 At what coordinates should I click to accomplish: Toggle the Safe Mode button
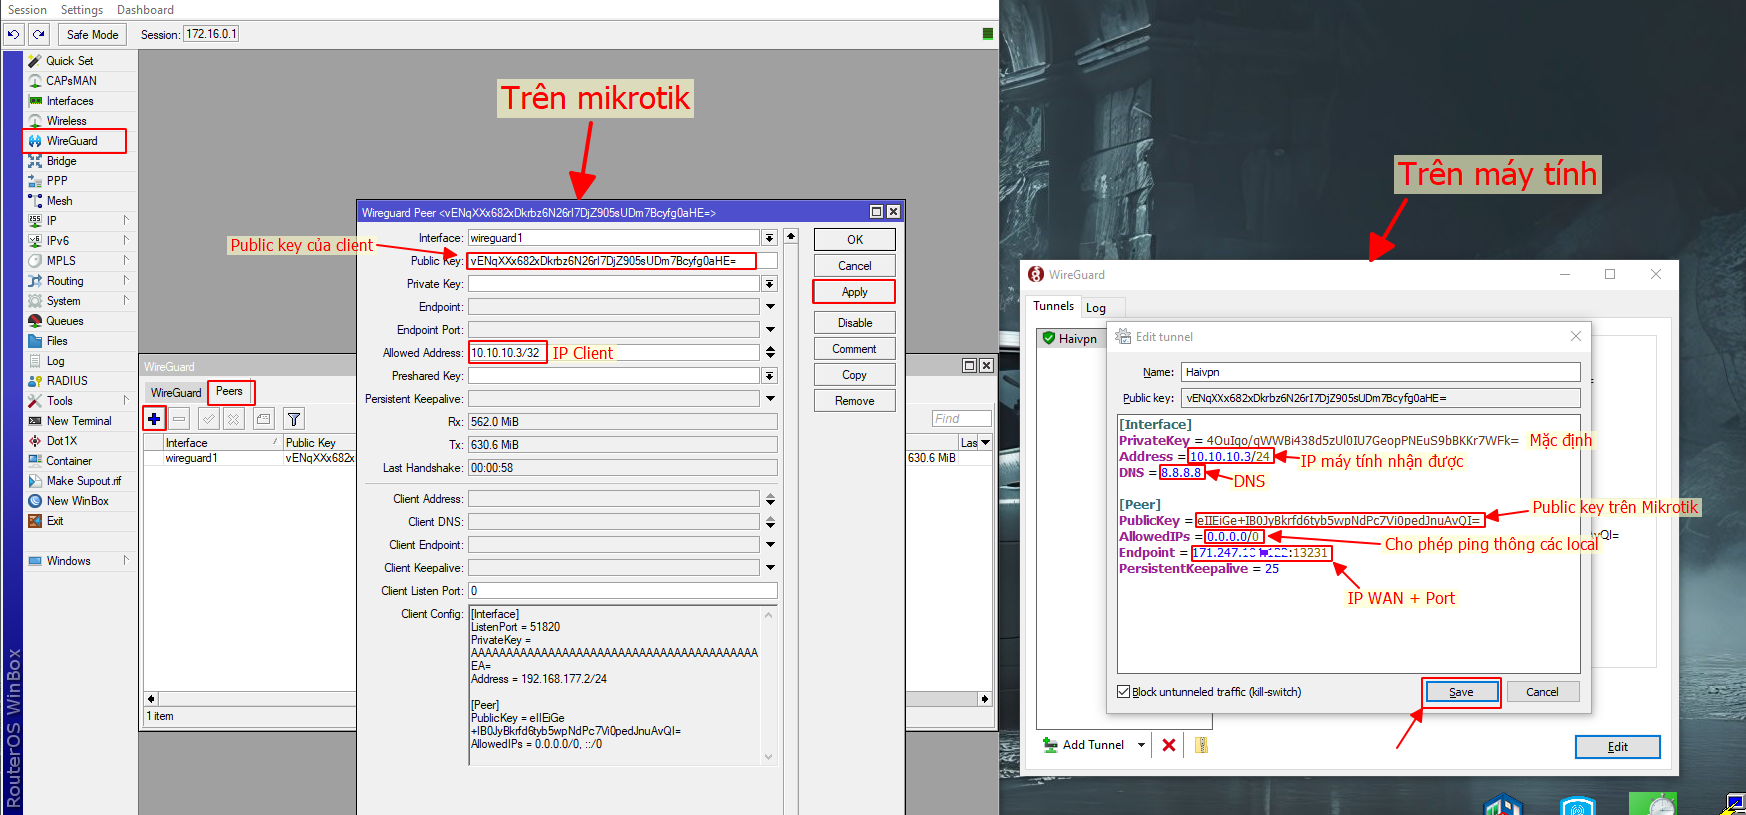click(x=92, y=34)
